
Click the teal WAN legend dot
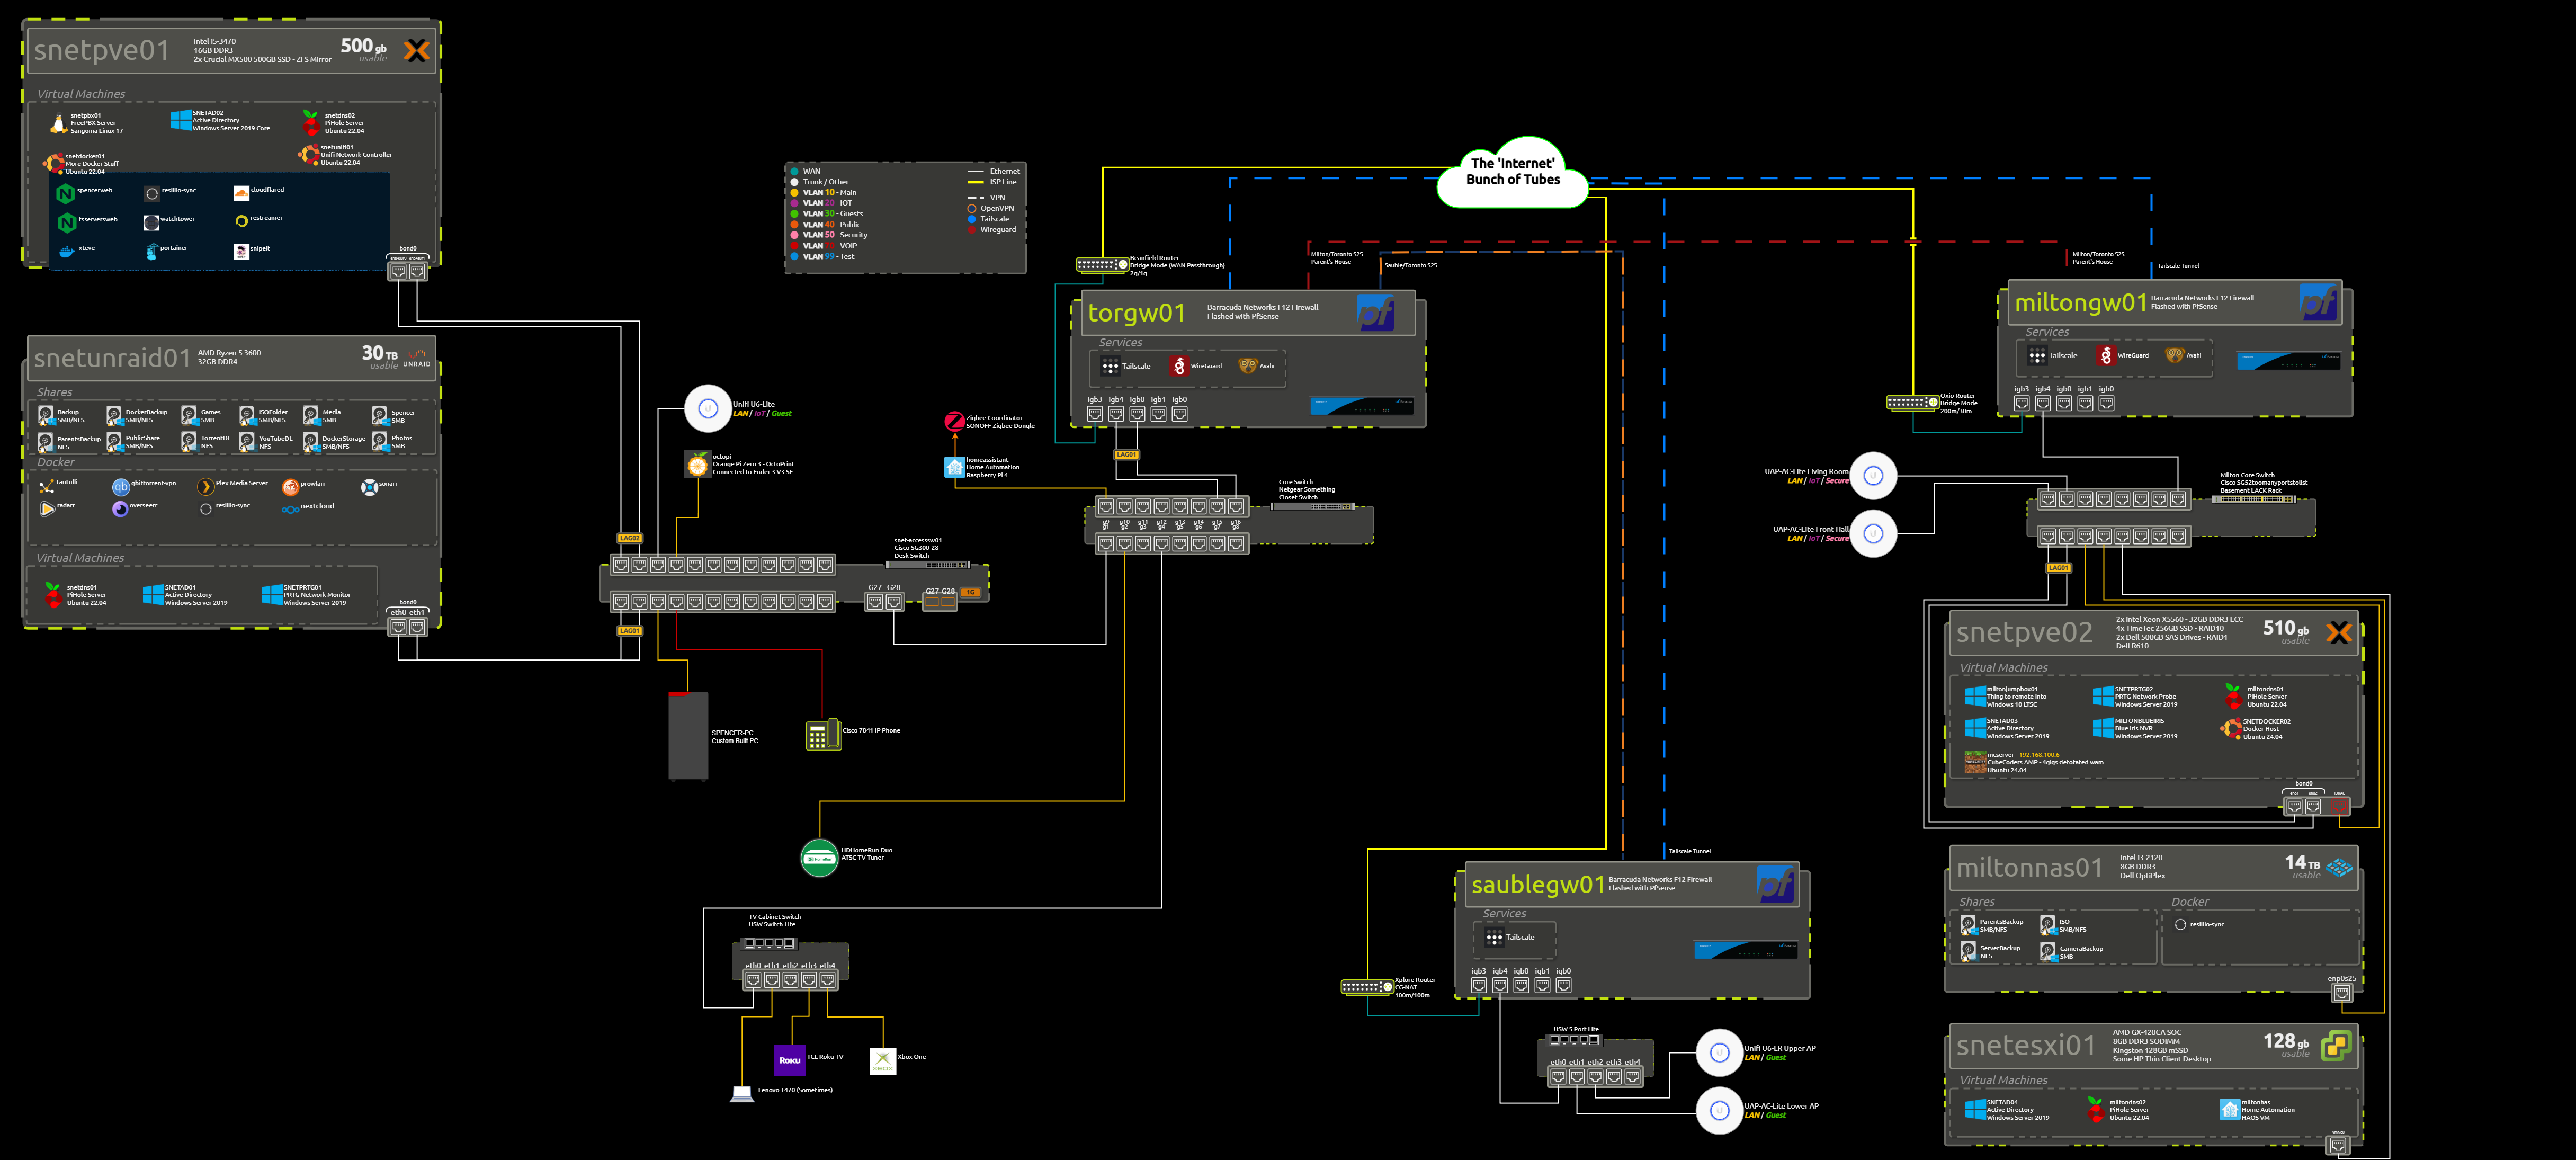click(x=794, y=171)
